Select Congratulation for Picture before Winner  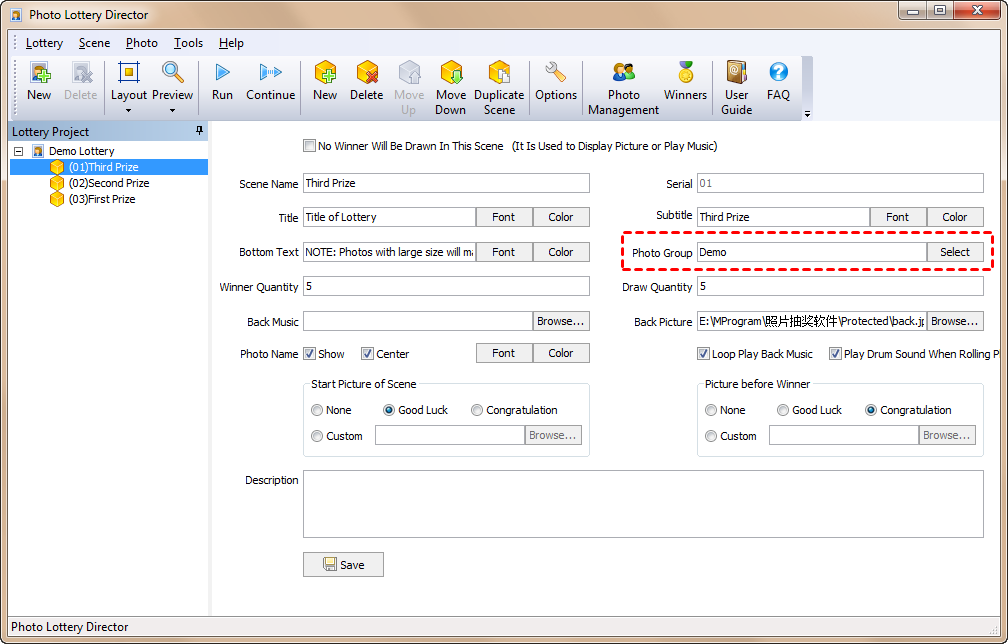point(871,410)
